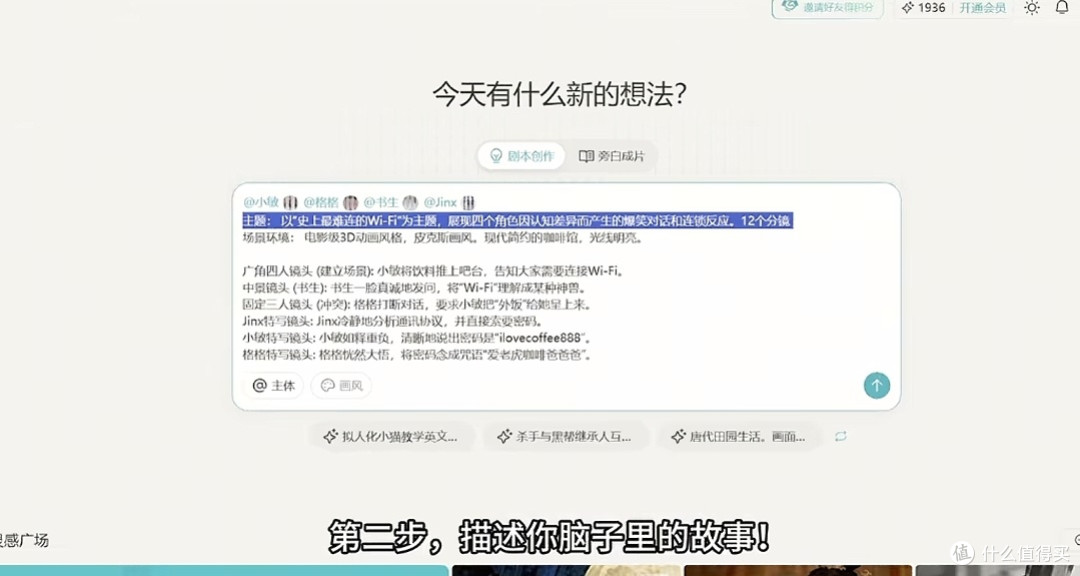Click the 小敏特写镜头 line
1080x576 pixels.
(417, 338)
